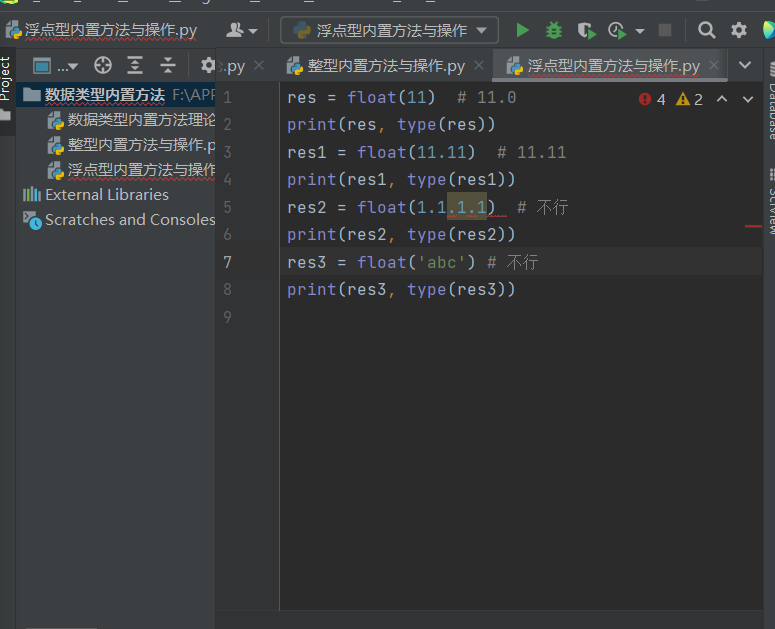Open Project panel options gear icon
775x629 pixels.
(x=208, y=65)
